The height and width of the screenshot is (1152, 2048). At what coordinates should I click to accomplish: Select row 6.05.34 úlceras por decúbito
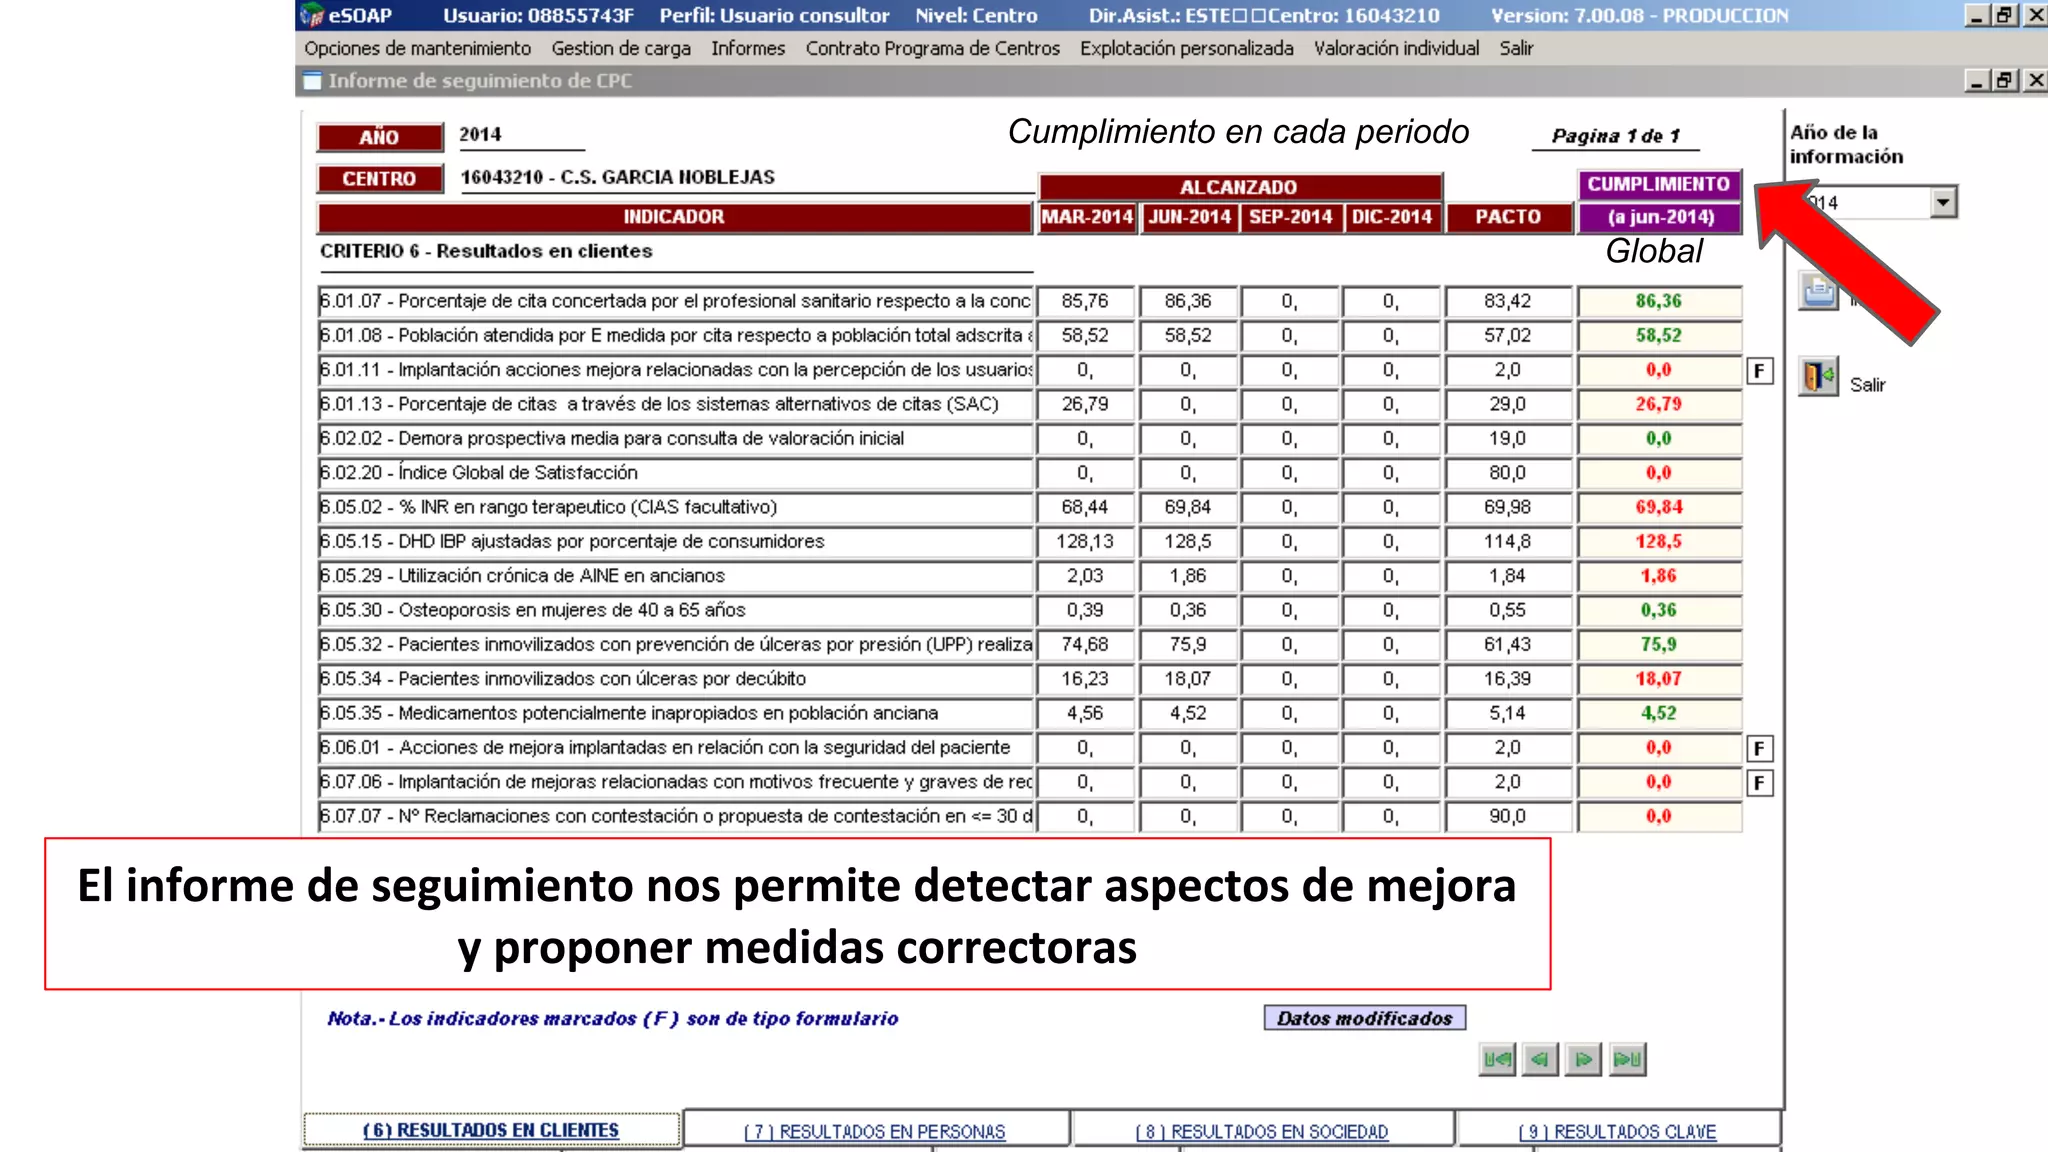675,679
